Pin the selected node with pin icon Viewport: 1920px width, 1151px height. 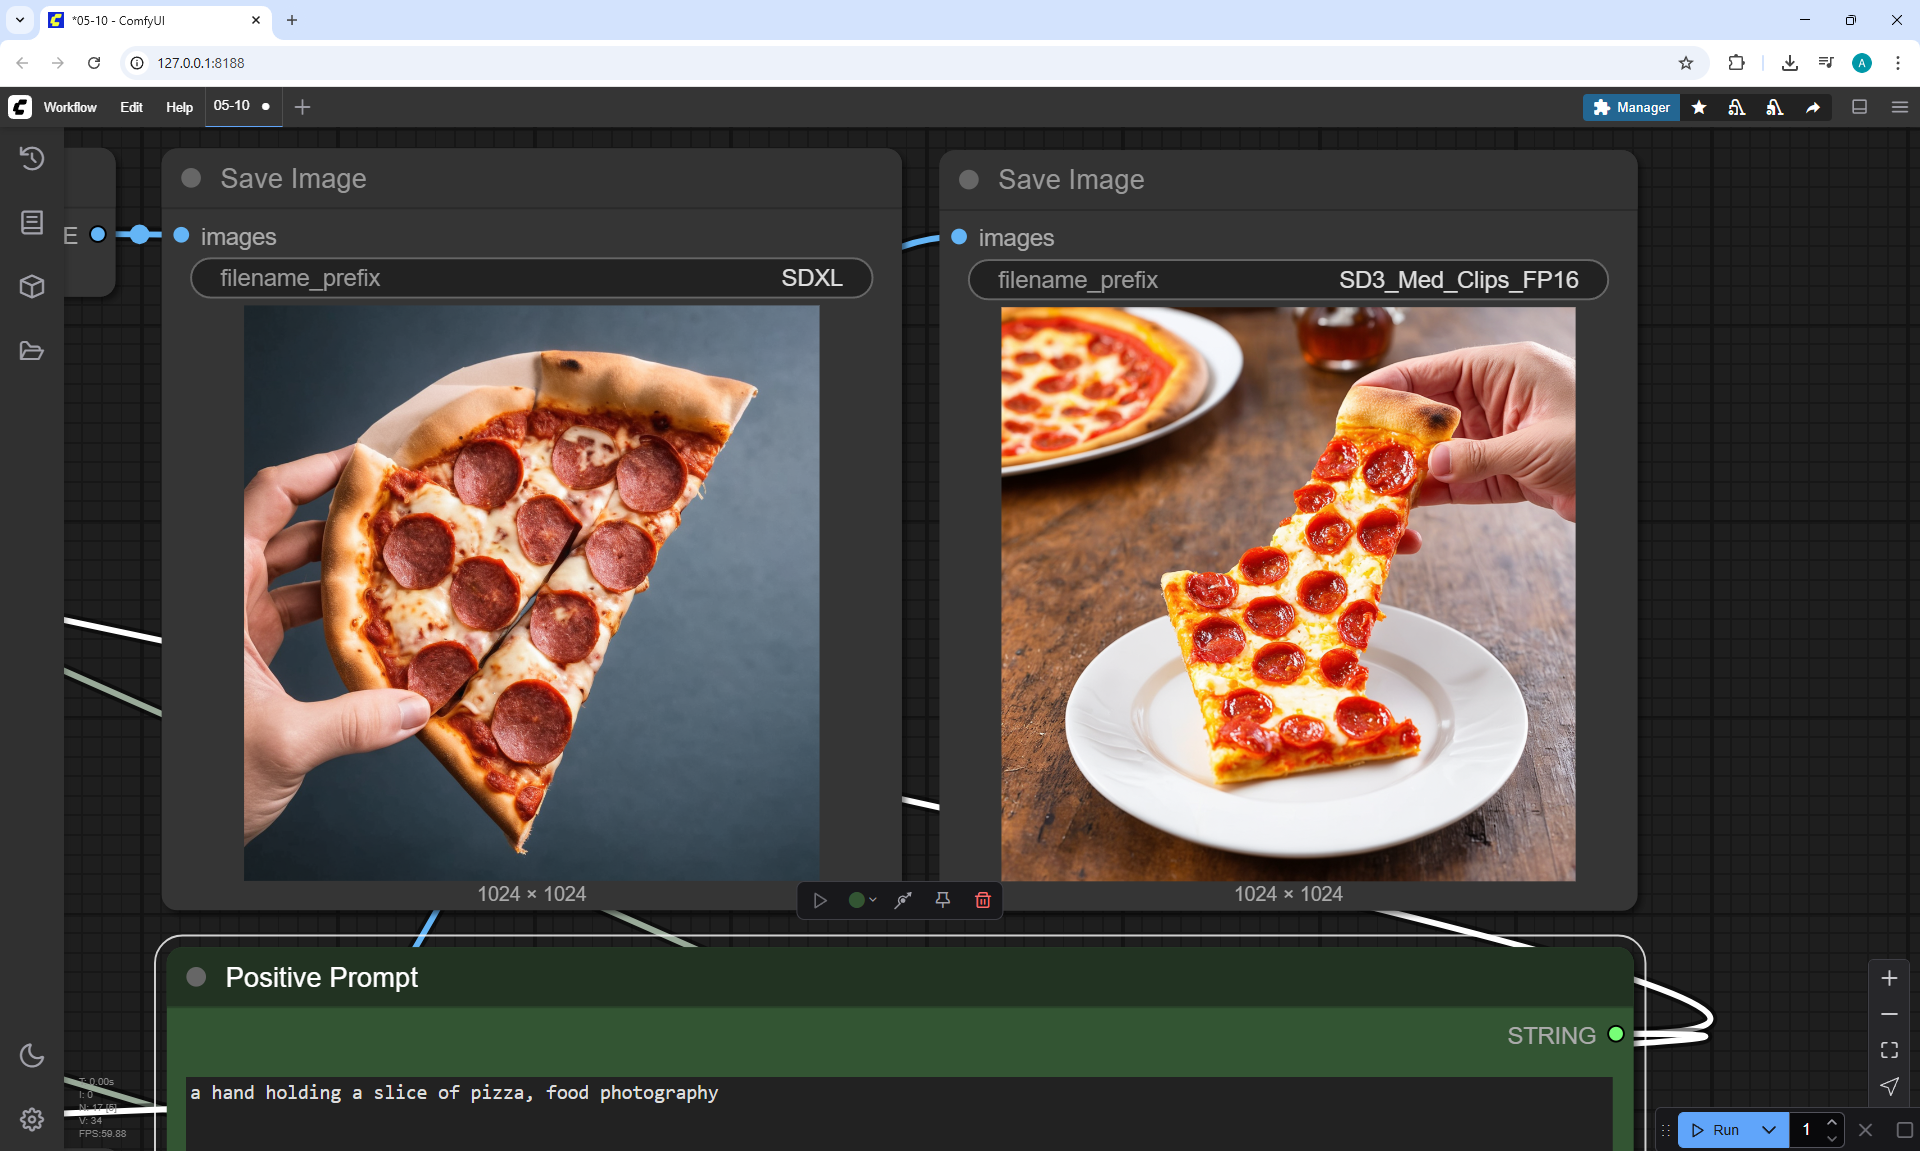(x=942, y=900)
